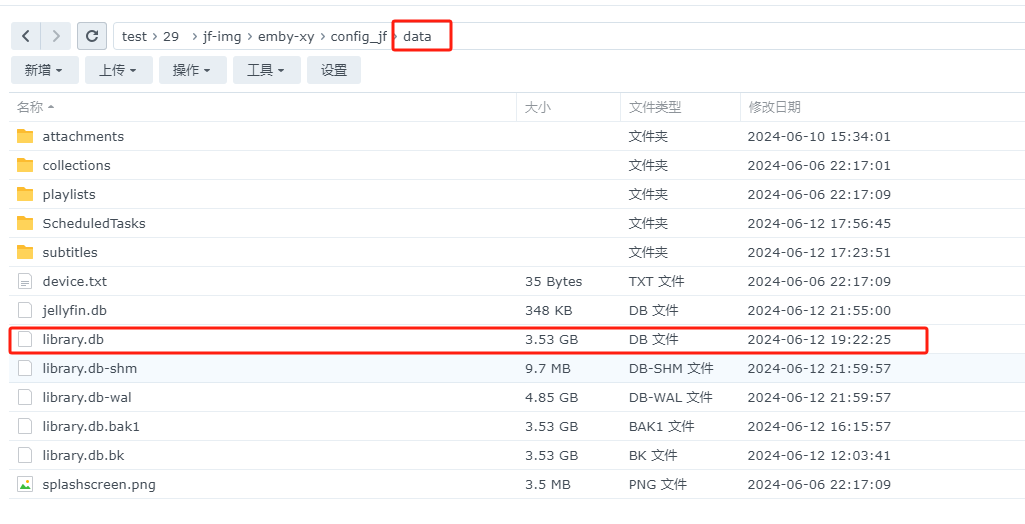This screenshot has width=1025, height=524.
Task: Open the 工具 dropdown menu
Action: coord(266,70)
